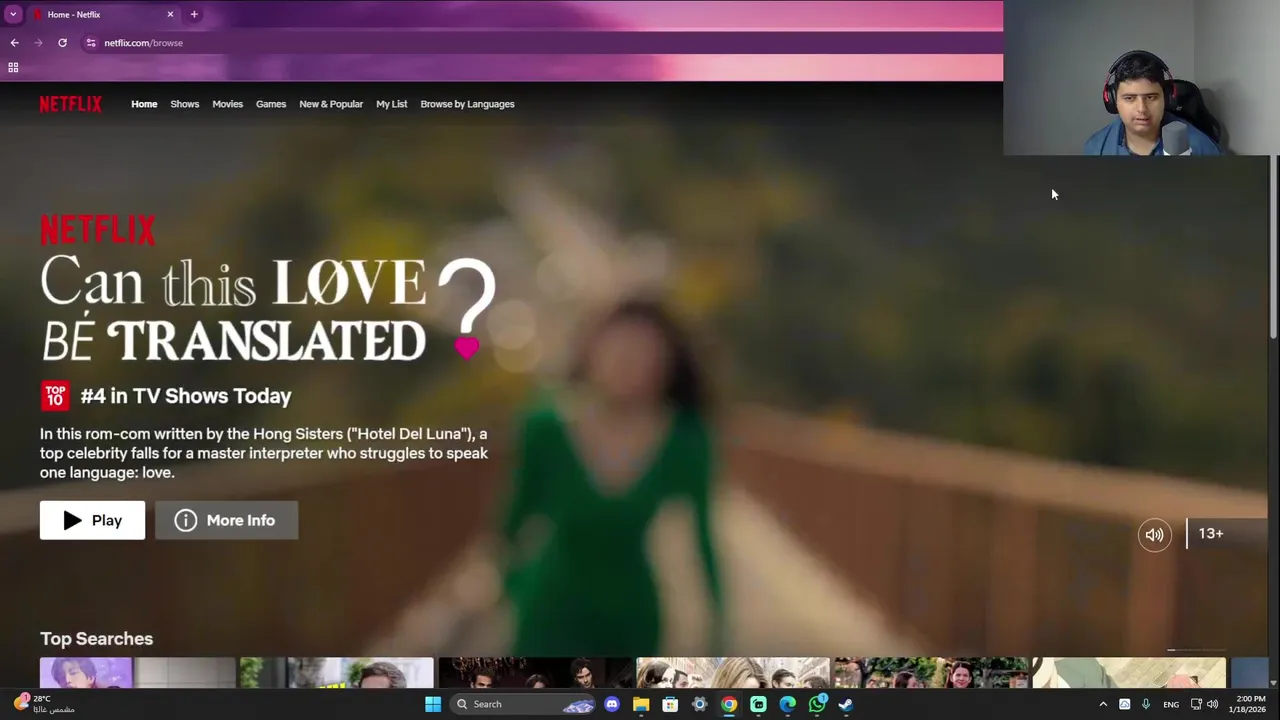This screenshot has height=720, width=1280.
Task: Click the Top Searches row heading
Action: point(96,639)
